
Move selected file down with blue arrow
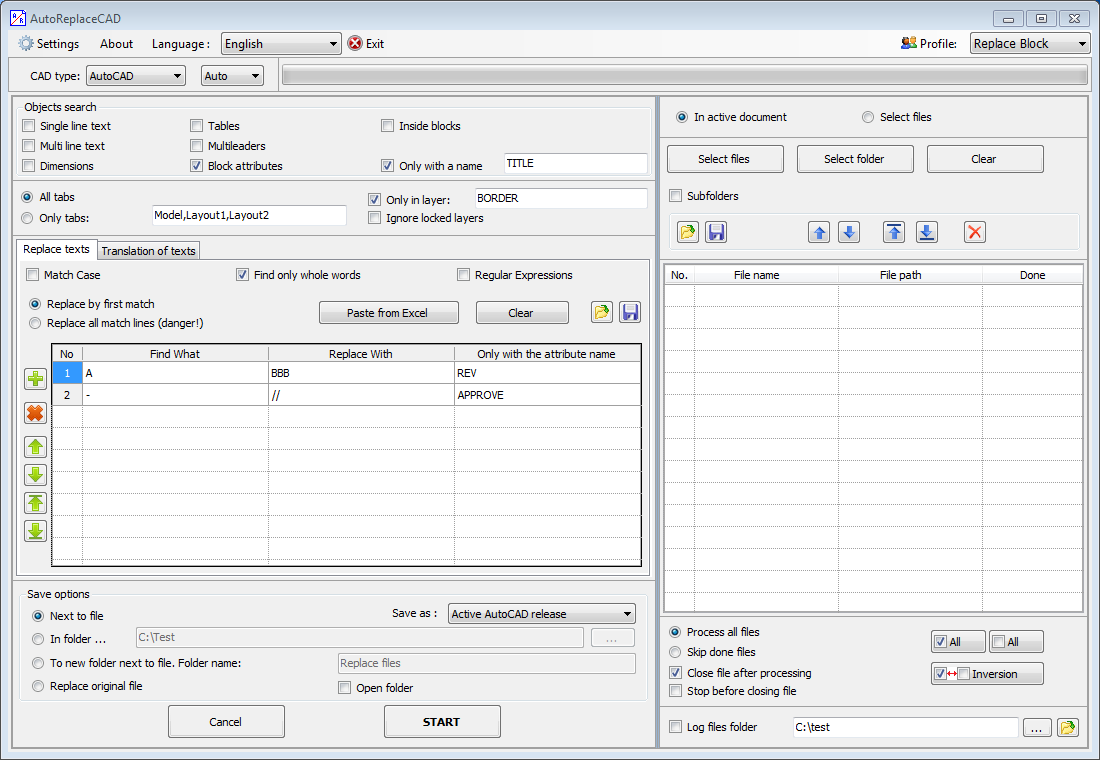pyautogui.click(x=849, y=232)
